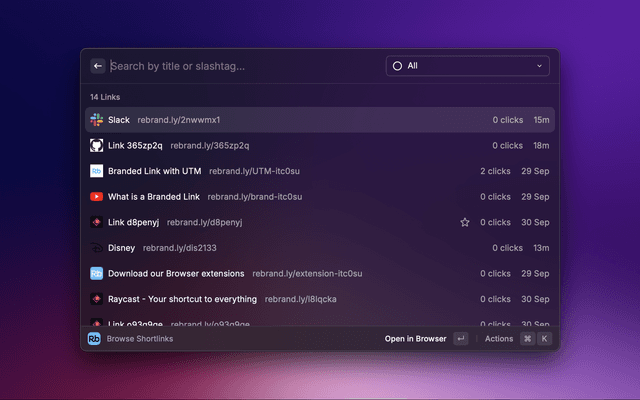Select the Disney rebrand.ly/dis2133 row

pyautogui.click(x=320, y=248)
